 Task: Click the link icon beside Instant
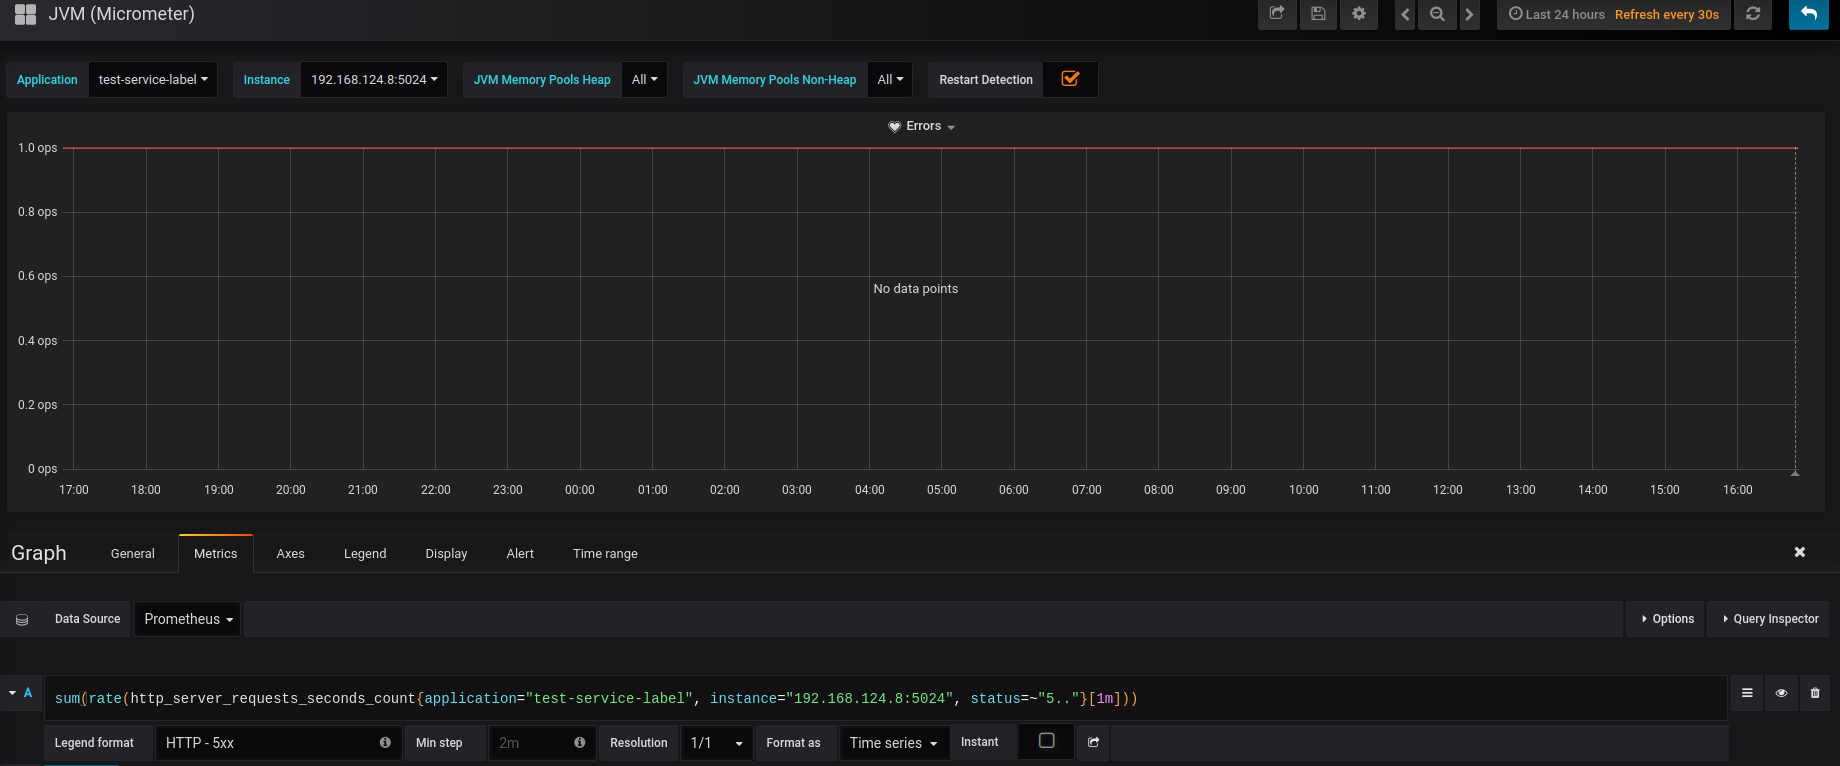click(x=1093, y=742)
